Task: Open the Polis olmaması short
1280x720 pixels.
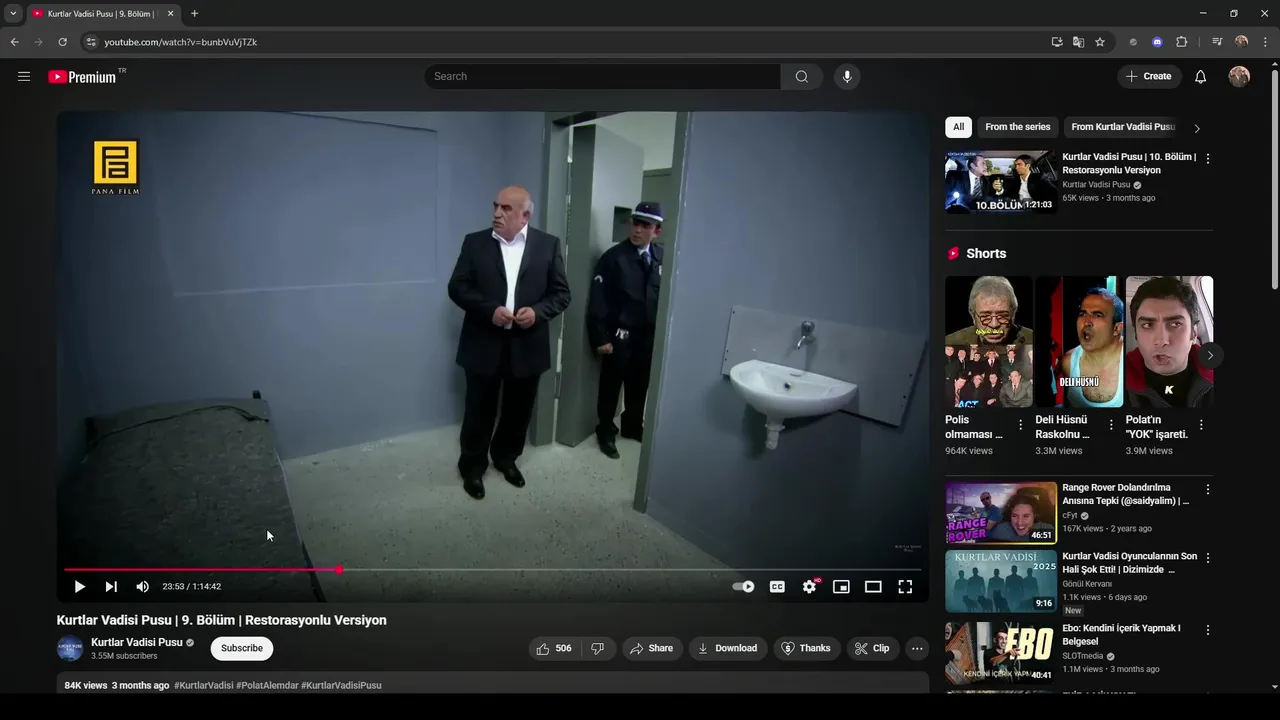Action: point(988,341)
